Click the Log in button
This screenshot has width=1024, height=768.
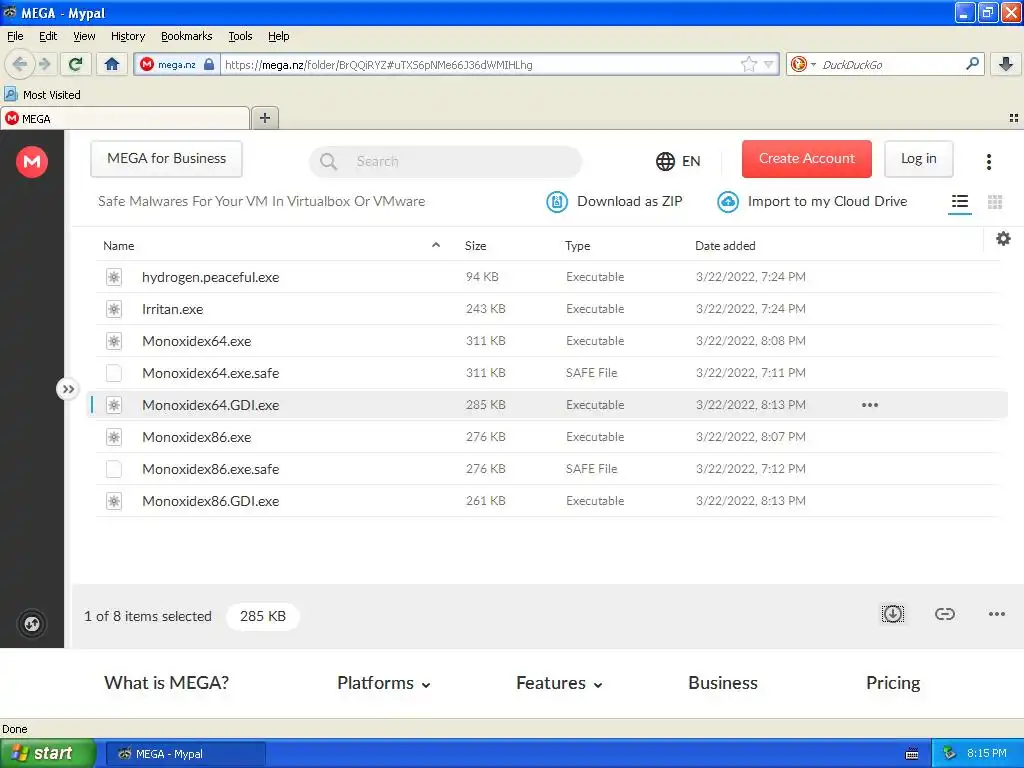coord(918,159)
